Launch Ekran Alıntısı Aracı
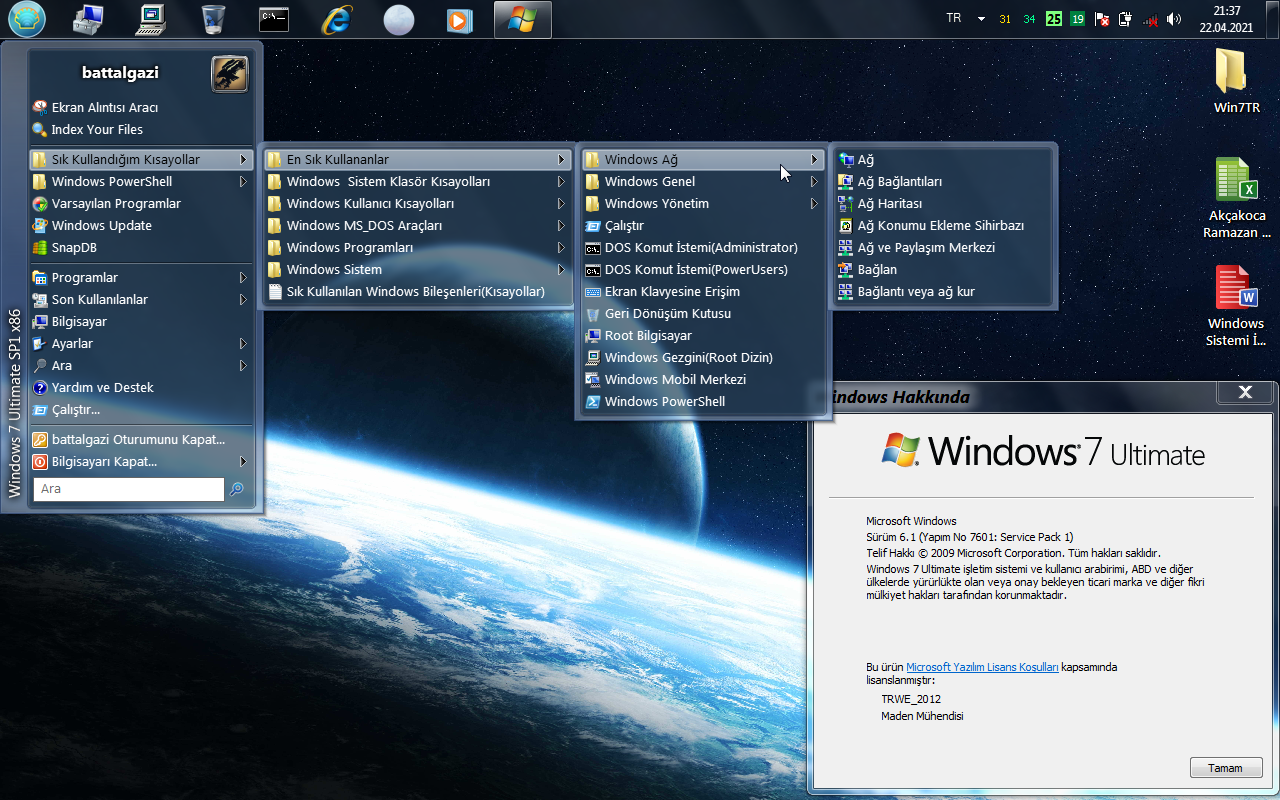The width and height of the screenshot is (1280, 800). click(141, 107)
